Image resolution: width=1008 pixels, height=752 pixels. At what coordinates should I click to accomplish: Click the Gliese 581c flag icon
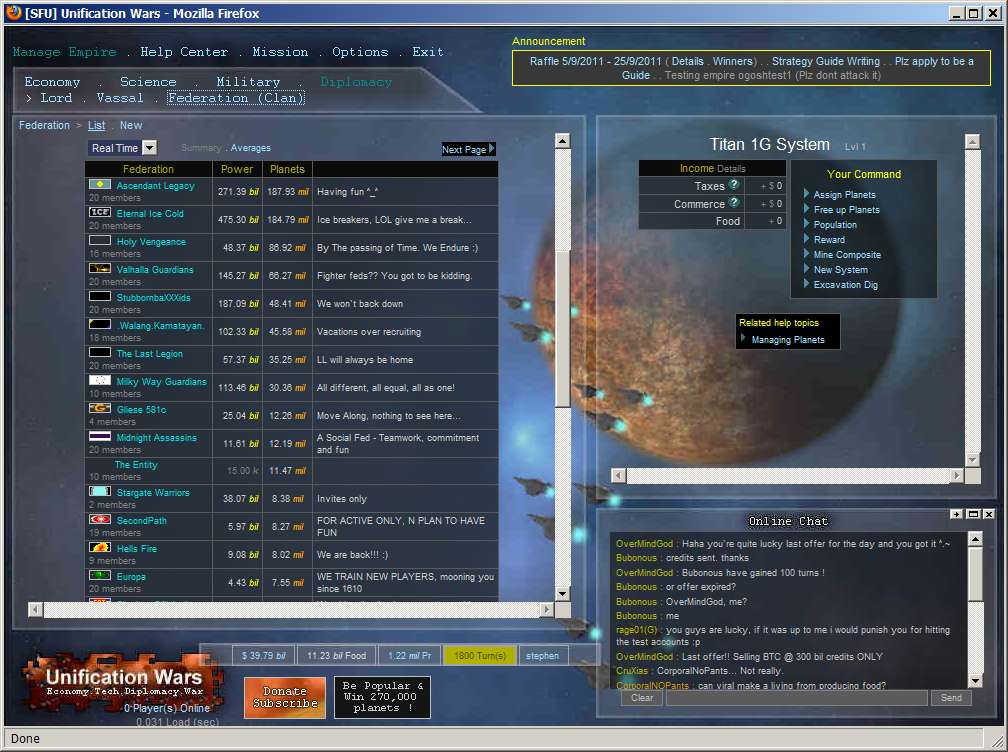point(100,409)
